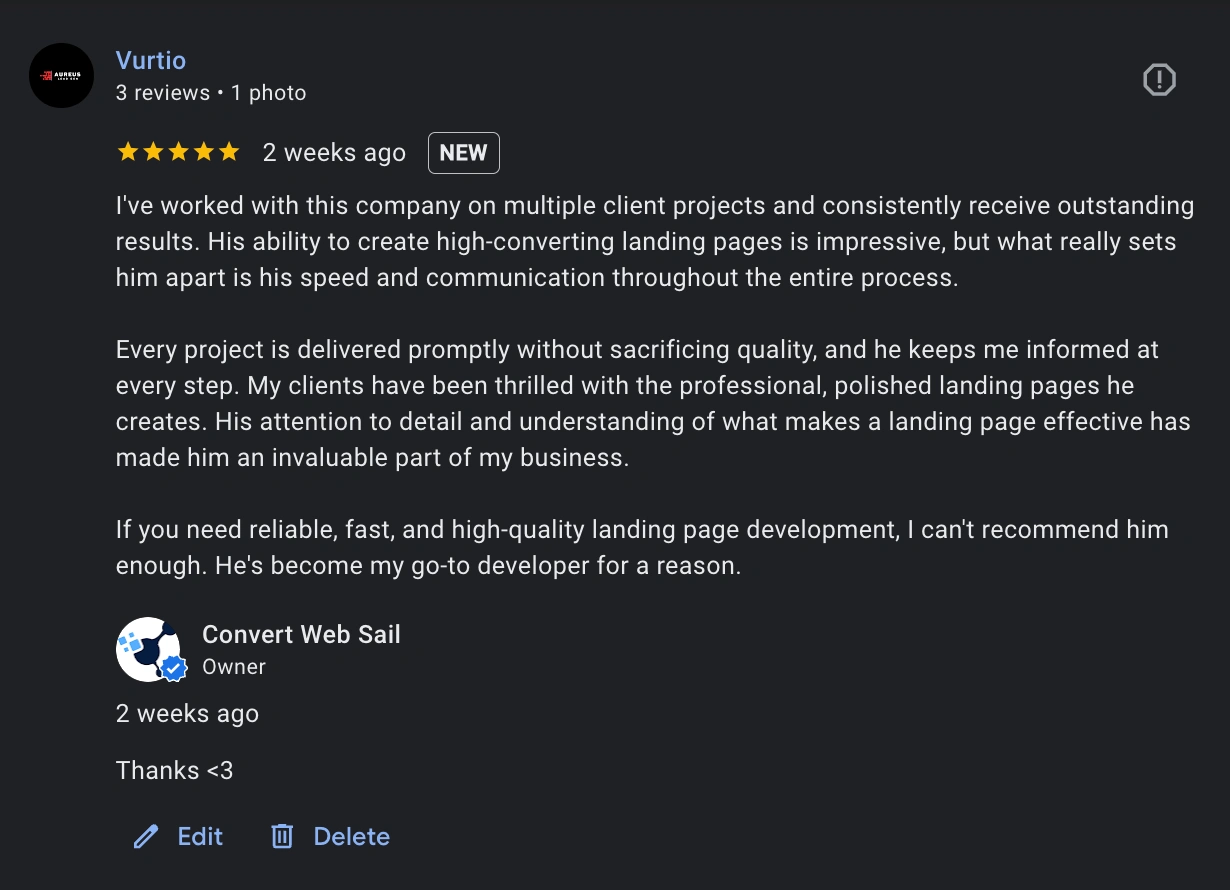The image size is (1230, 890).
Task: Click the 1 photo reviewer stat
Action: [x=267, y=92]
